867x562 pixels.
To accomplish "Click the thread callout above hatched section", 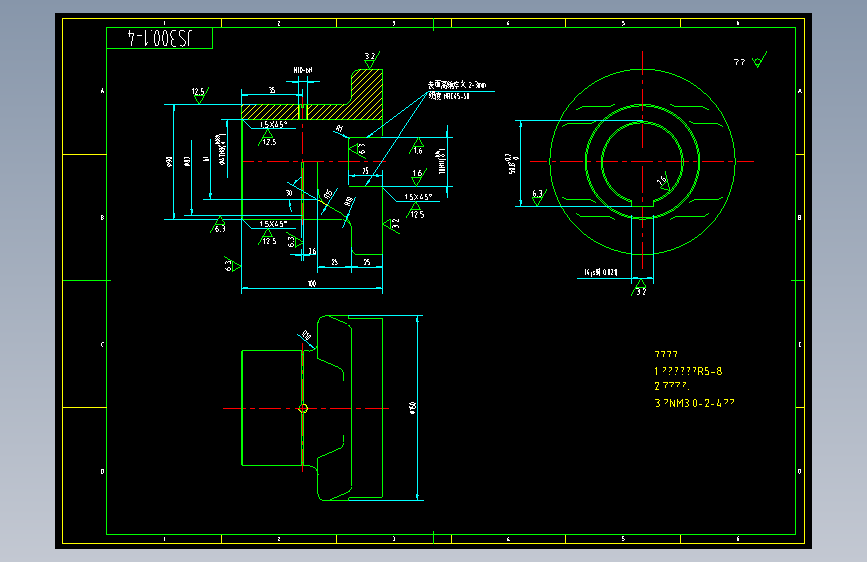I will pyautogui.click(x=302, y=70).
